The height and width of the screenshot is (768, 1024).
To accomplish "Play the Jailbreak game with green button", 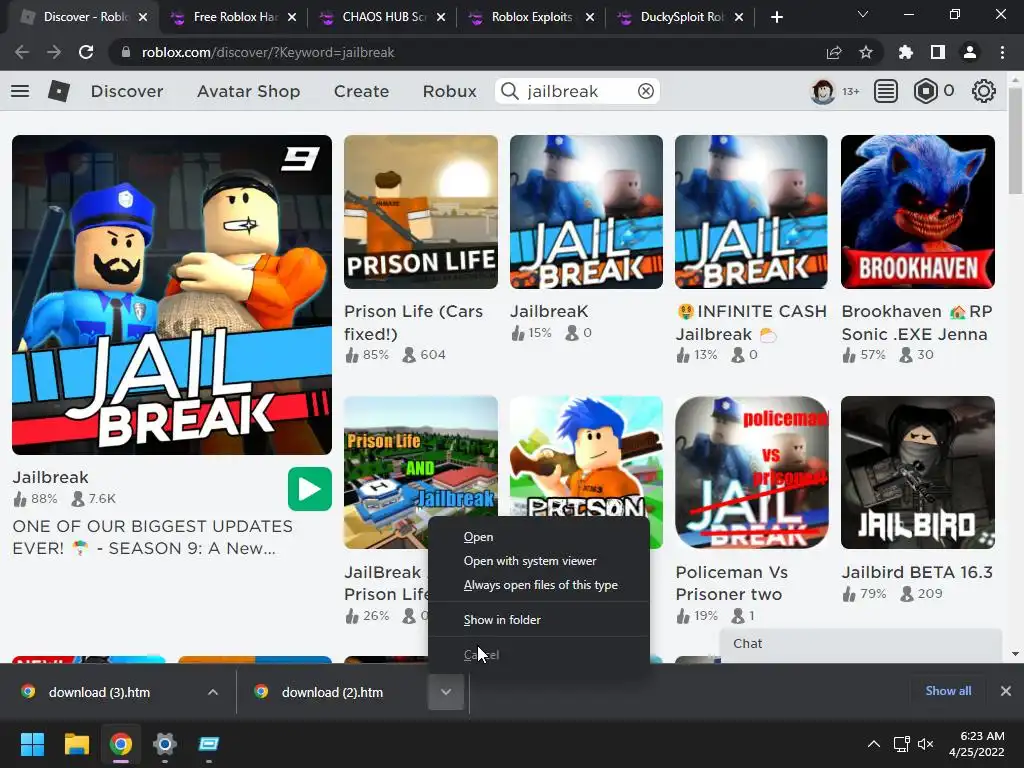I will pyautogui.click(x=310, y=489).
